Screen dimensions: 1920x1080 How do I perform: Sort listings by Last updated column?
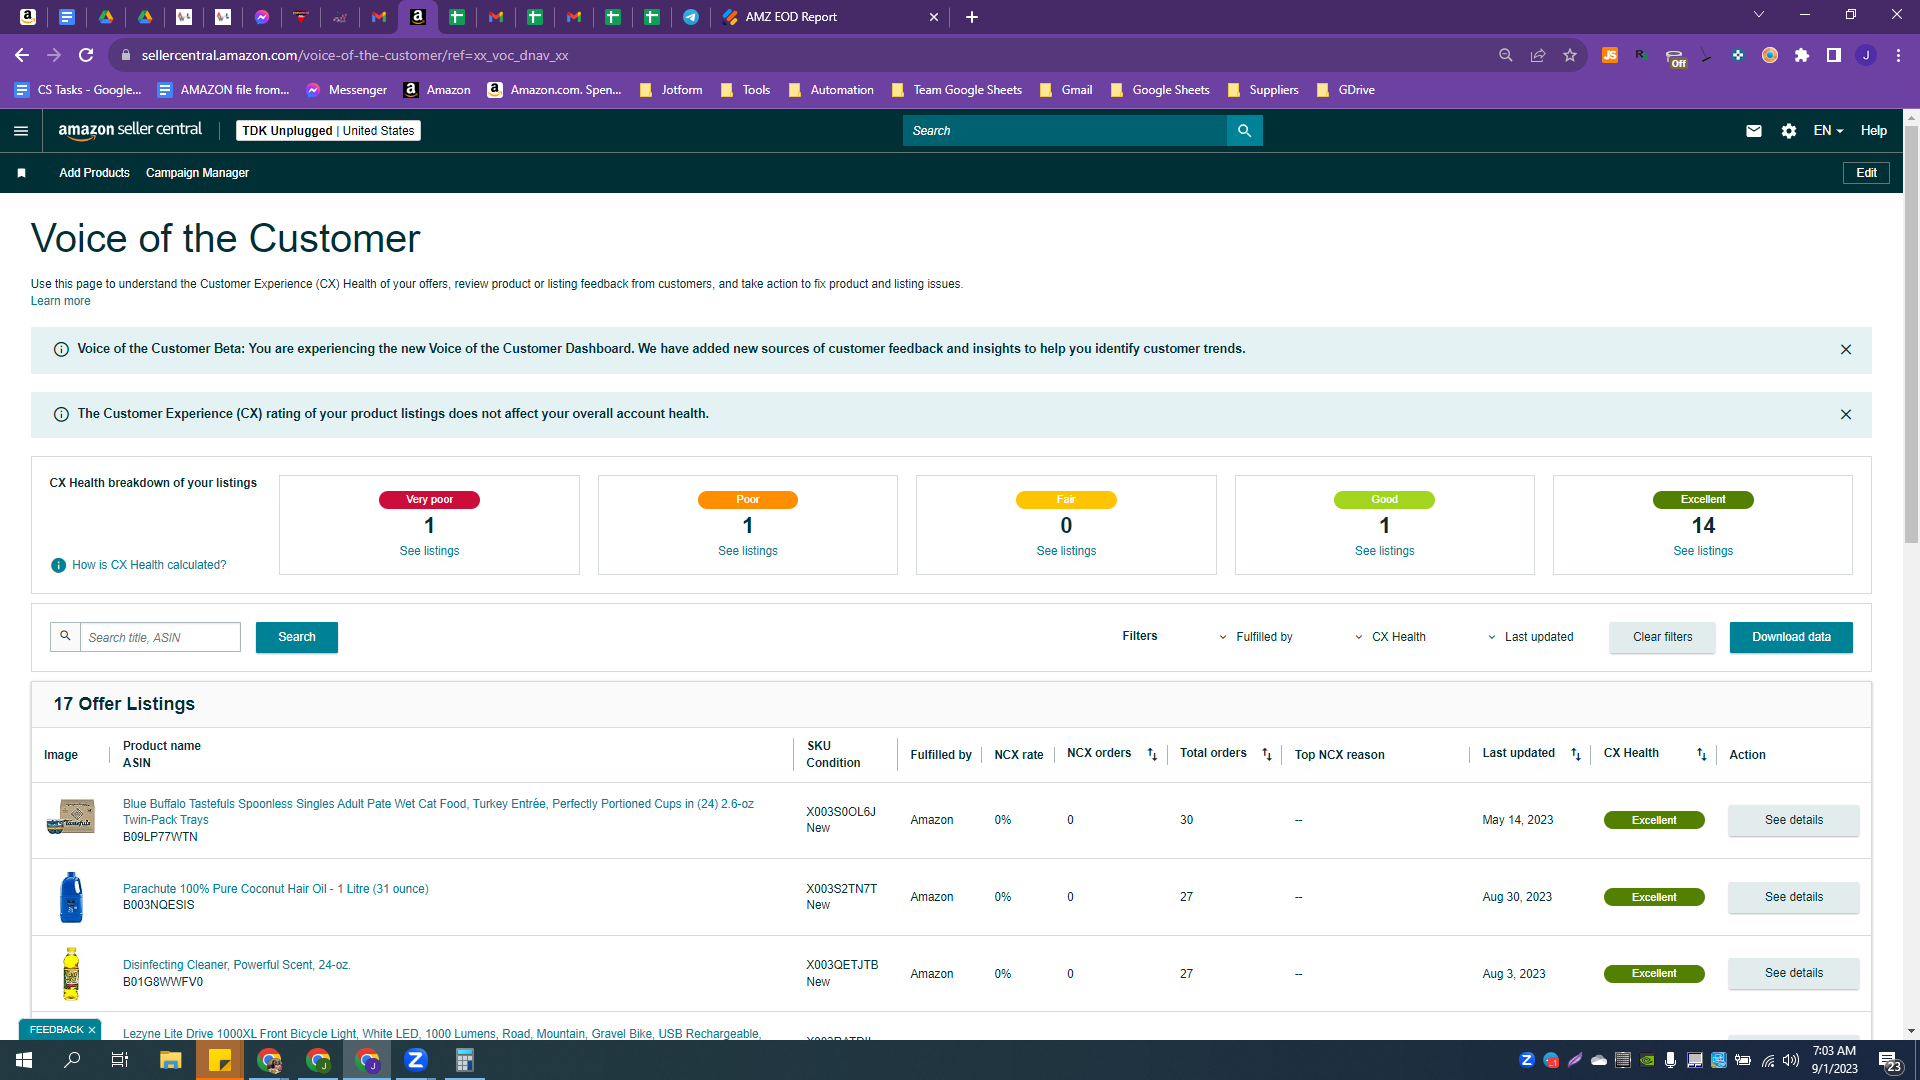tap(1576, 755)
